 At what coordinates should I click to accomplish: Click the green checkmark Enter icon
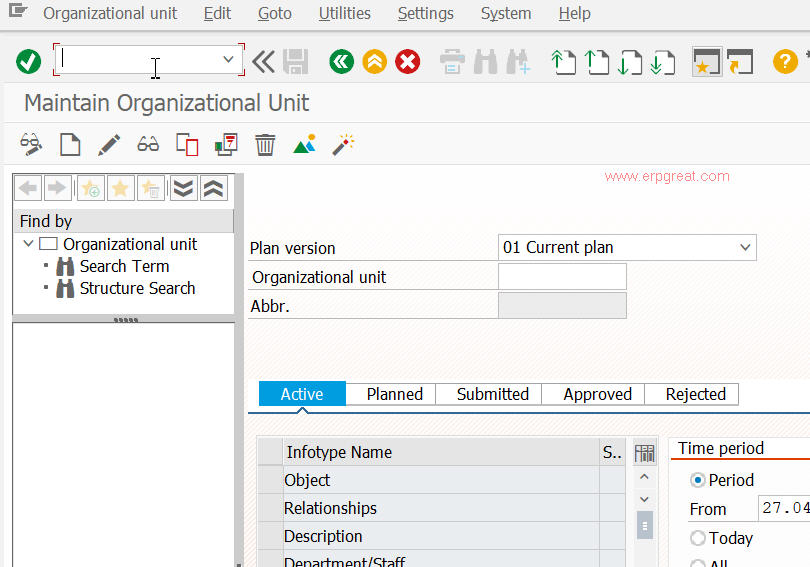tap(28, 62)
